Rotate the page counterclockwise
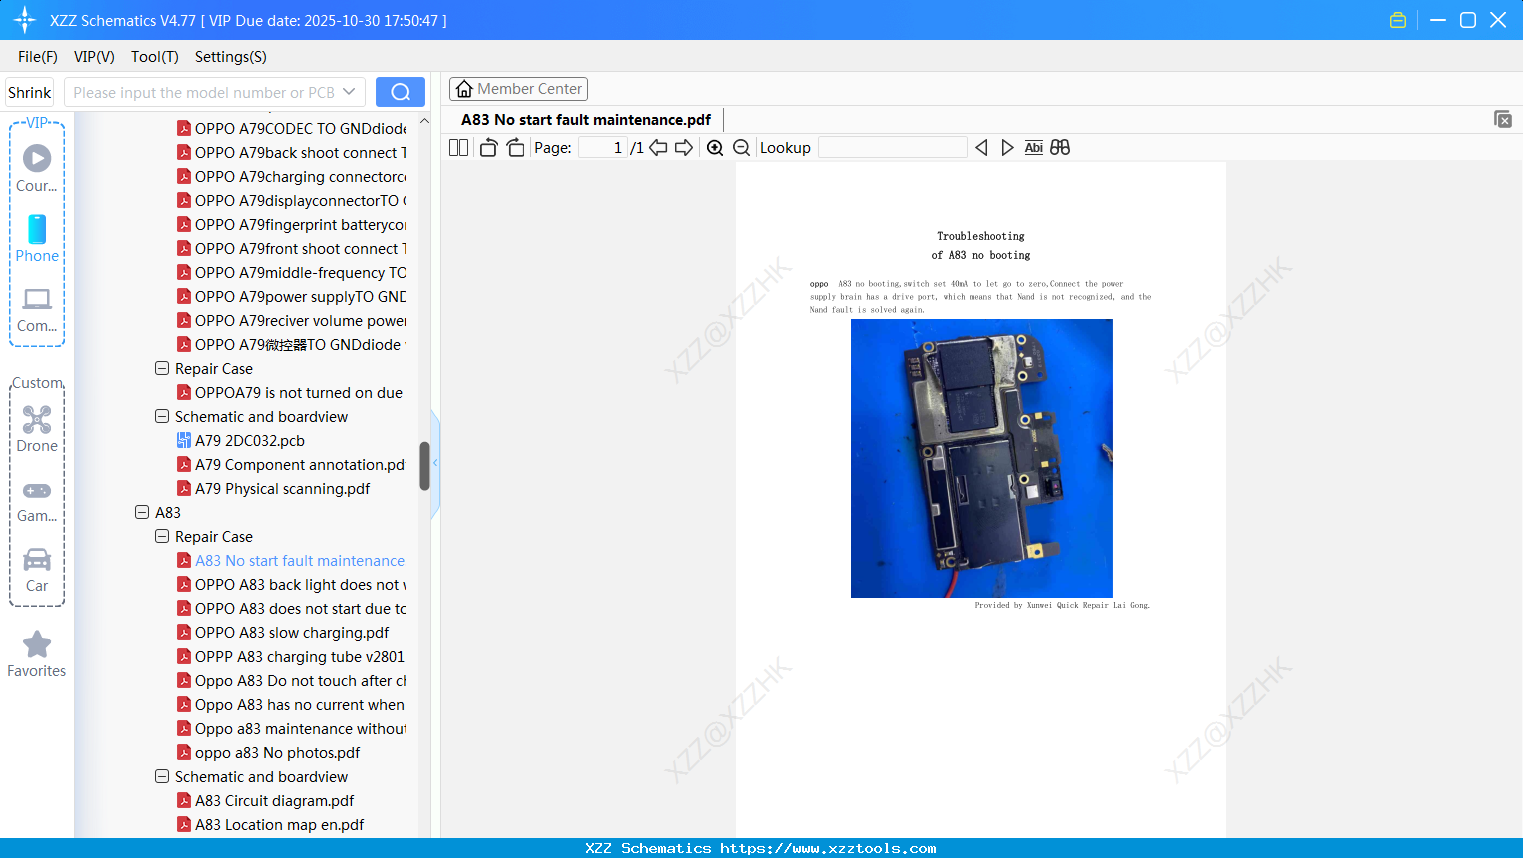 pyautogui.click(x=488, y=148)
